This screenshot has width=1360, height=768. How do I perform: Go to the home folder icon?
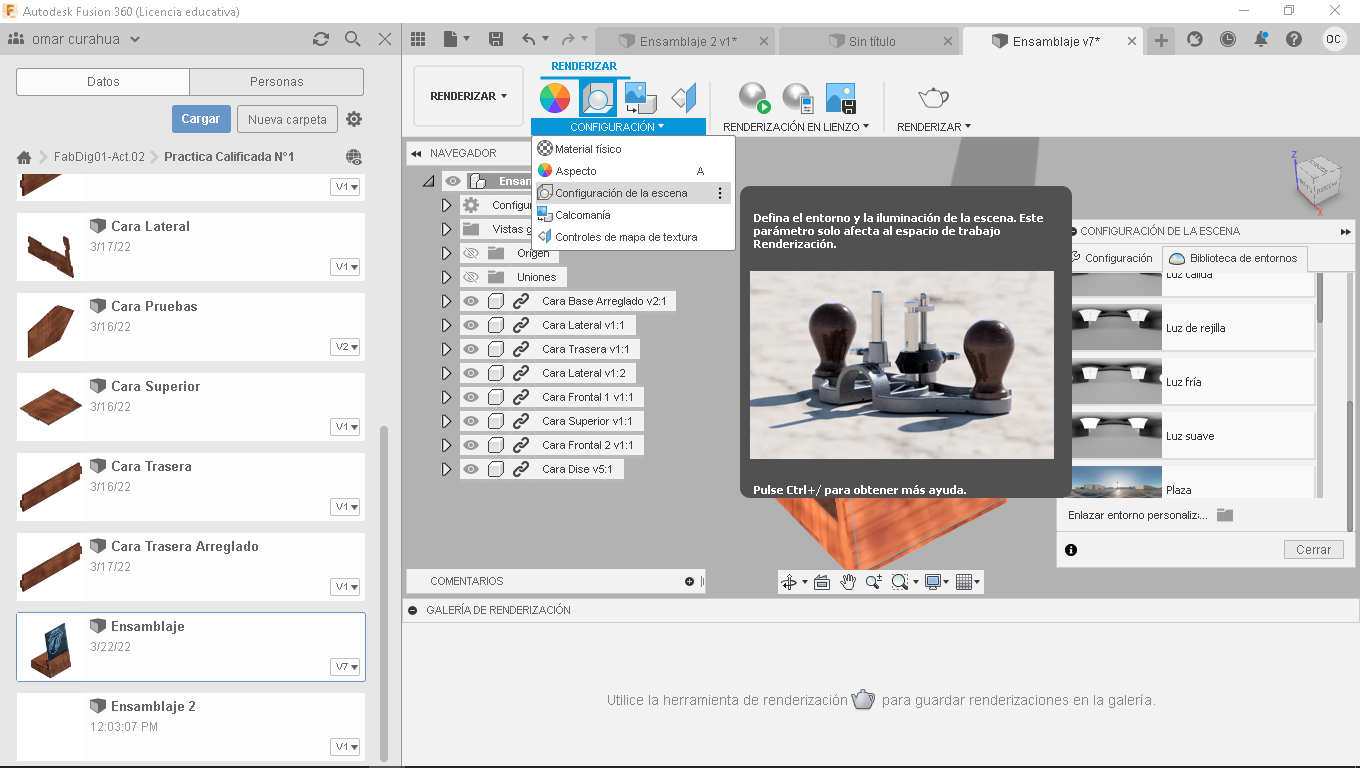tap(24, 157)
